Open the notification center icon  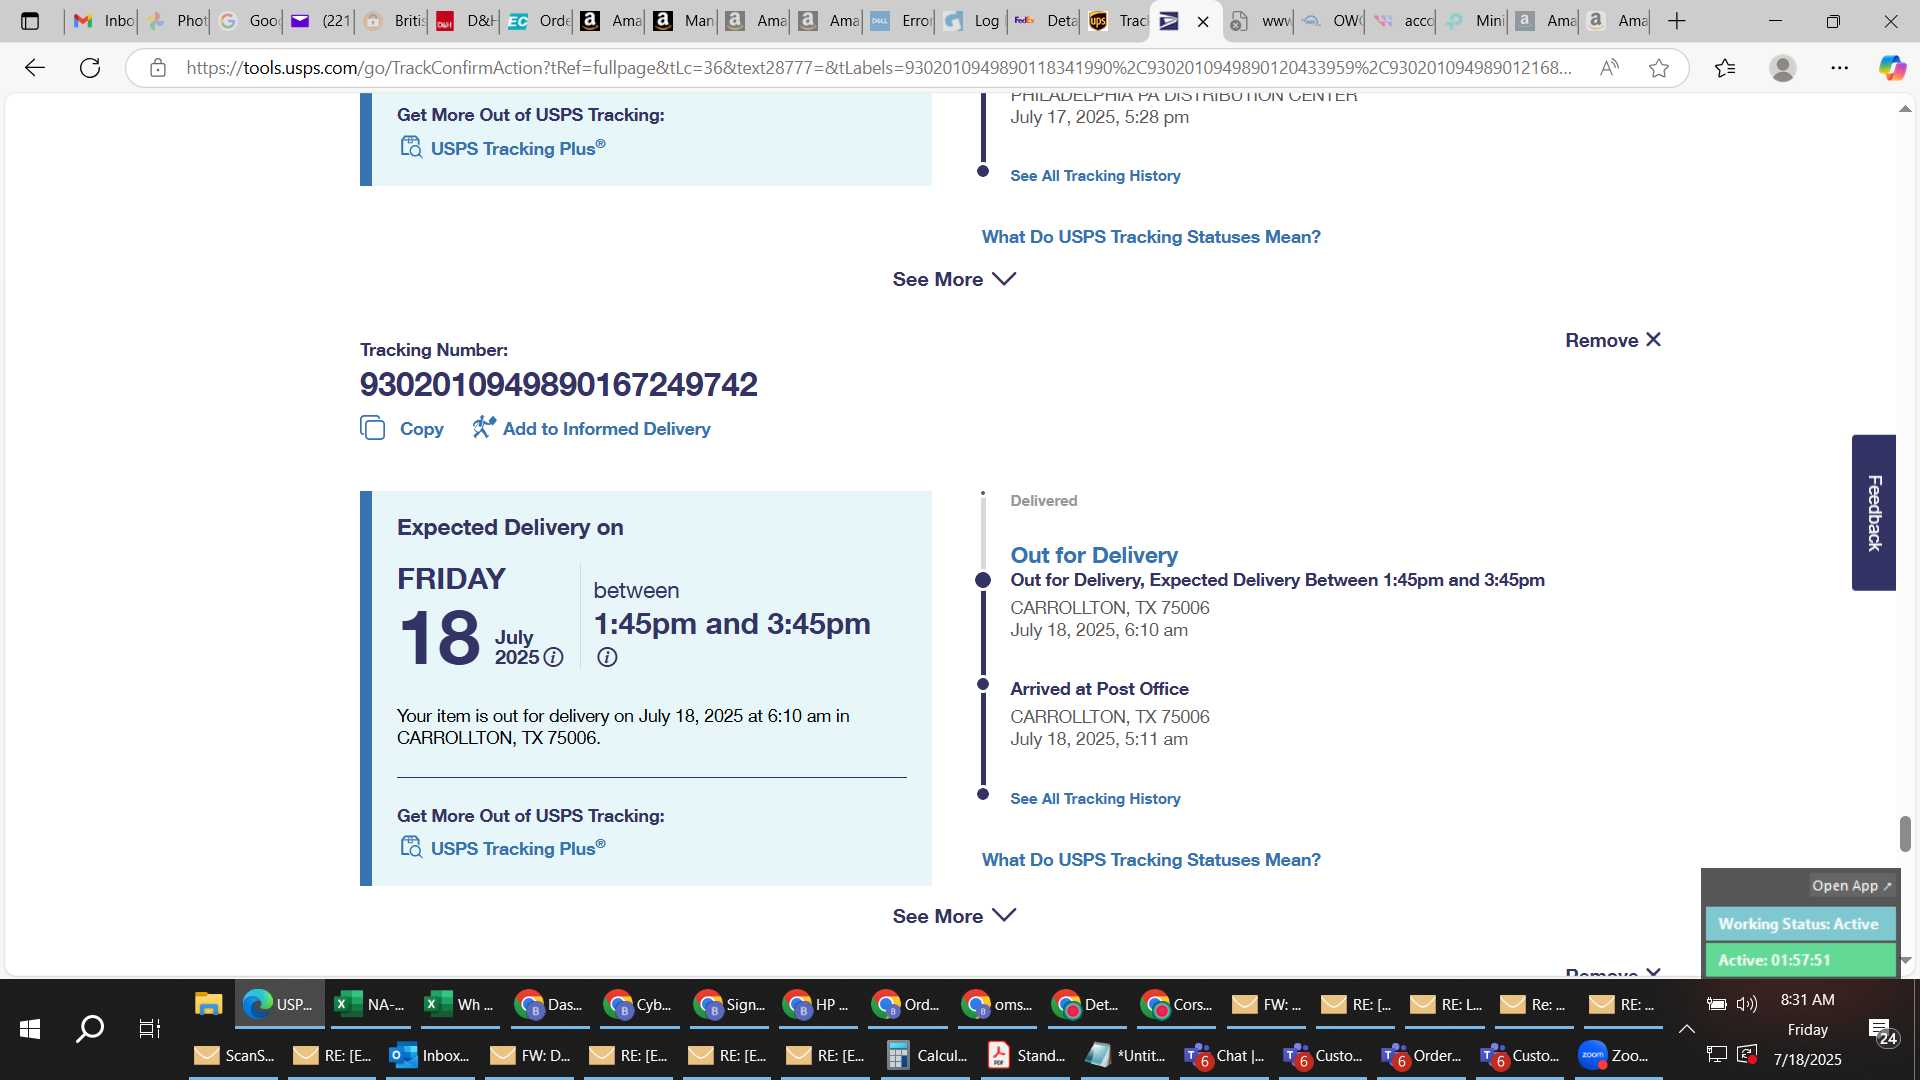click(x=1882, y=1030)
